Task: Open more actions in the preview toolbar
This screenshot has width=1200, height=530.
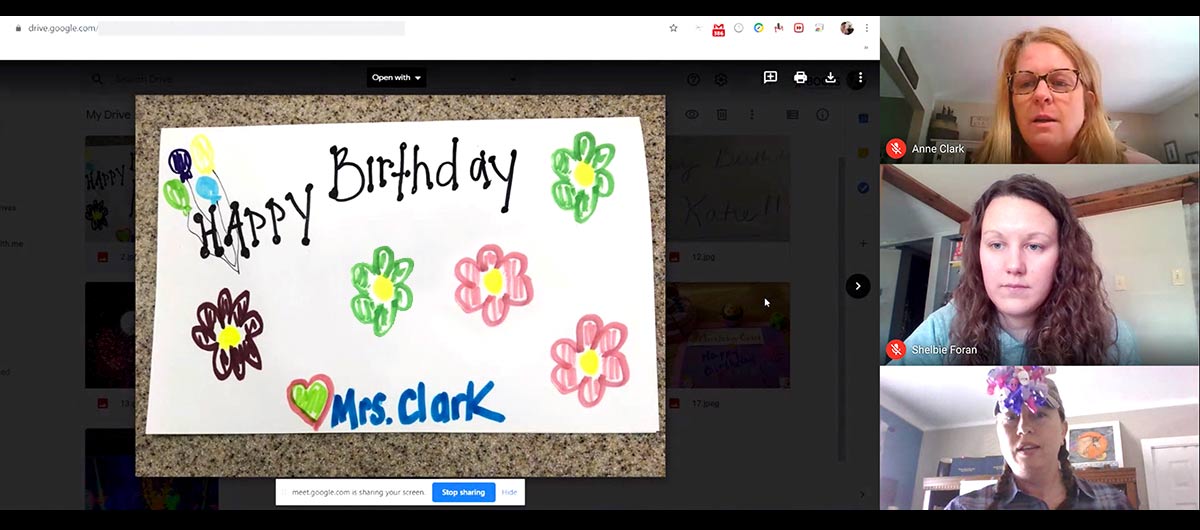Action: pos(860,78)
